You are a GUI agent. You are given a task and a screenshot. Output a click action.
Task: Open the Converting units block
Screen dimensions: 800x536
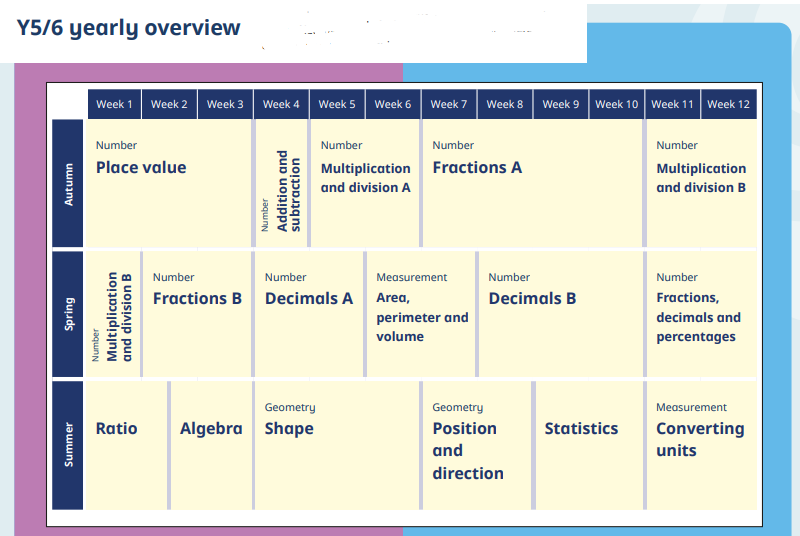pyautogui.click(x=702, y=445)
